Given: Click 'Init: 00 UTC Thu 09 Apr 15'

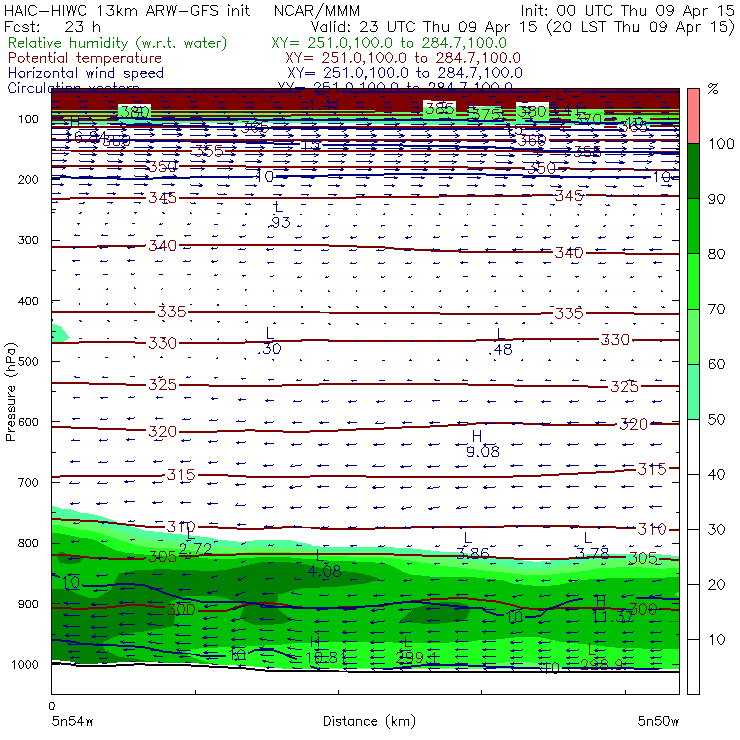Looking at the screenshot, I should tap(627, 10).
